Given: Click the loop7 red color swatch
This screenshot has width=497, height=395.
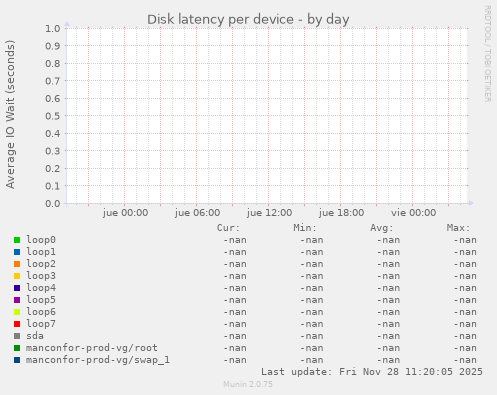Looking at the screenshot, I should [x=17, y=324].
